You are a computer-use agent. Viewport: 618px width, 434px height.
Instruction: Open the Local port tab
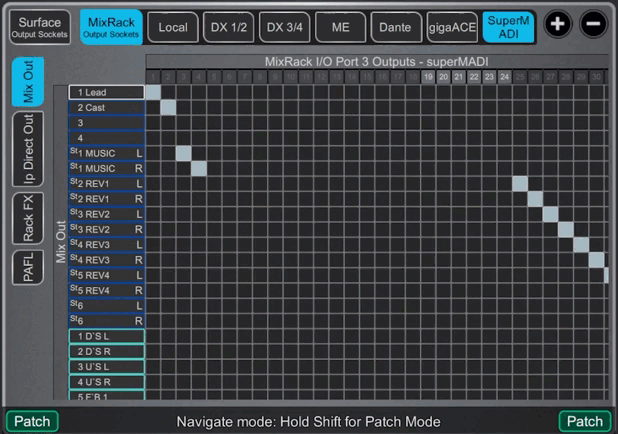pyautogui.click(x=173, y=27)
